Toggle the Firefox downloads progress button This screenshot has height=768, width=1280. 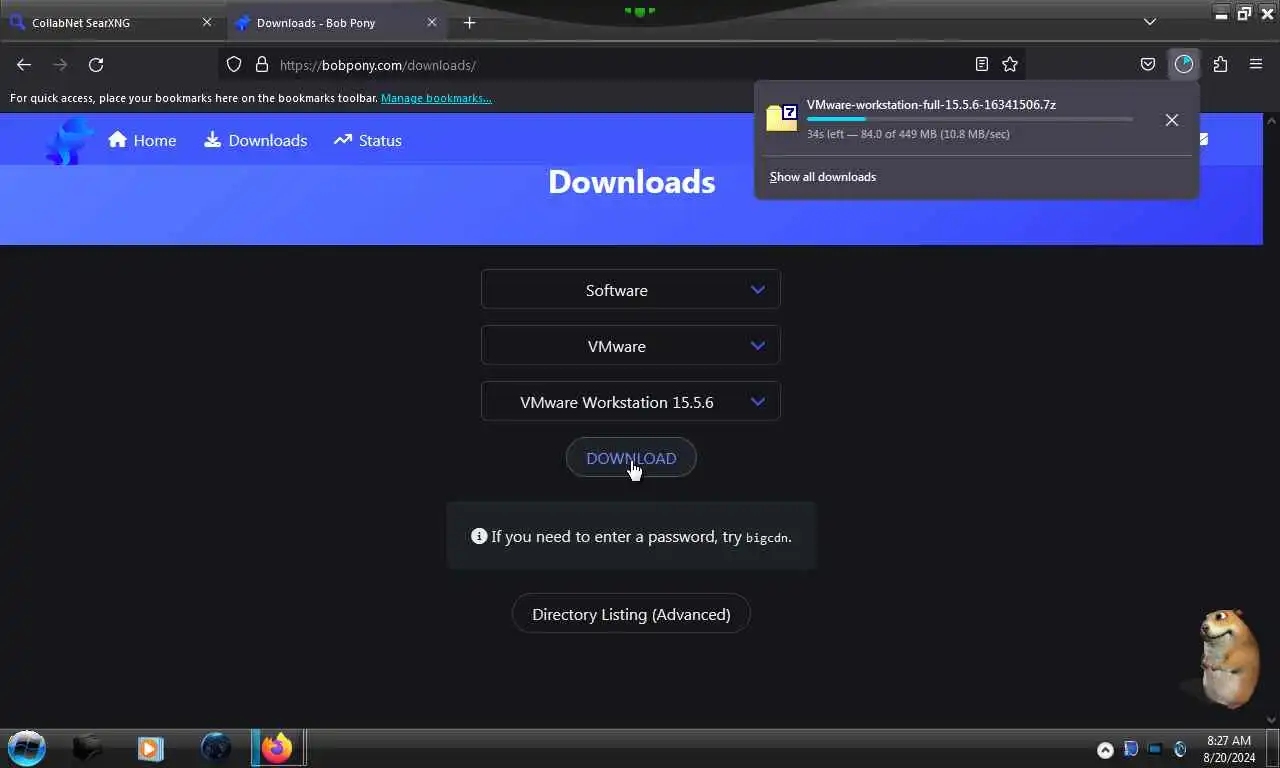[1184, 64]
